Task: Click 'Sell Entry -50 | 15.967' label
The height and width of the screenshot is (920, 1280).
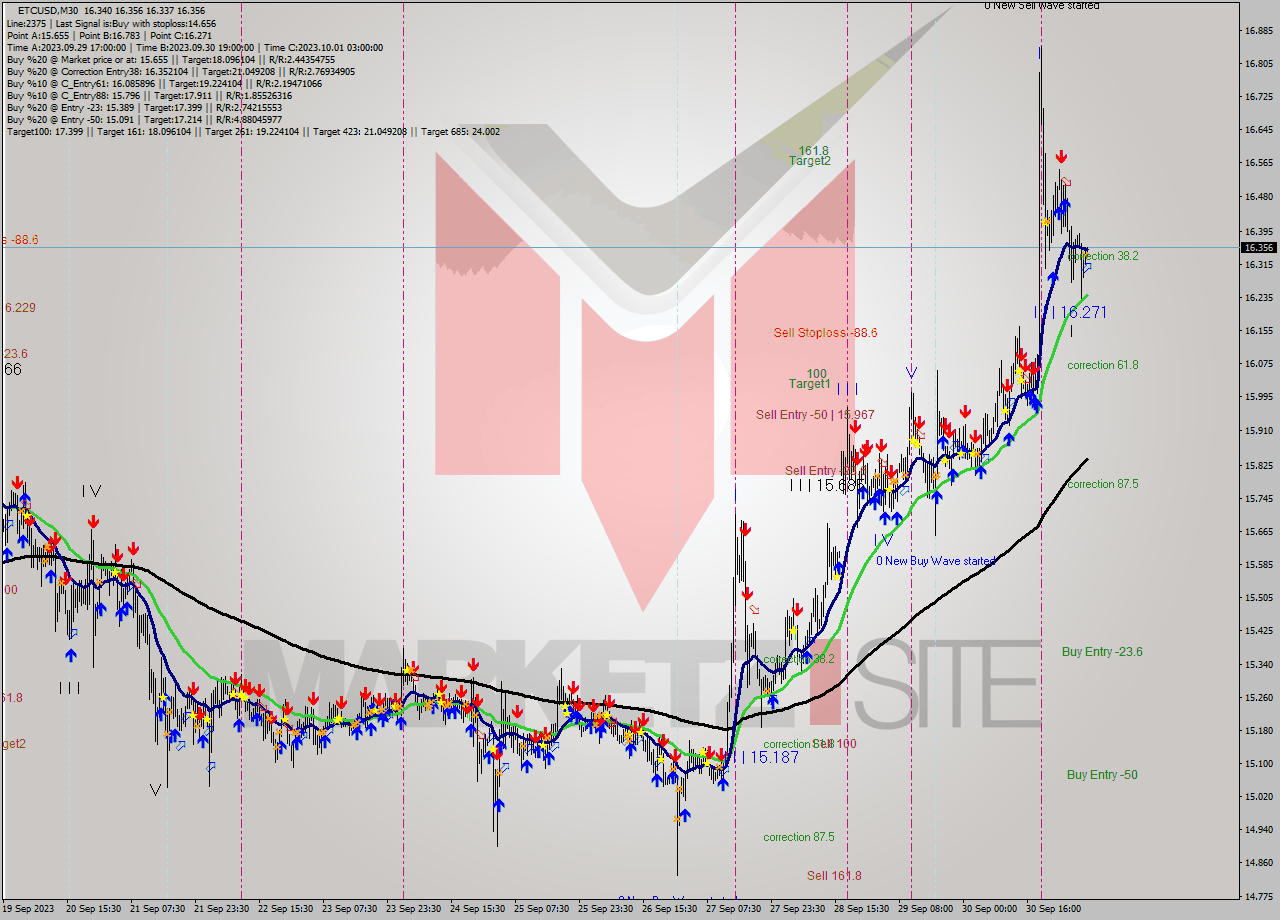Action: (x=815, y=415)
